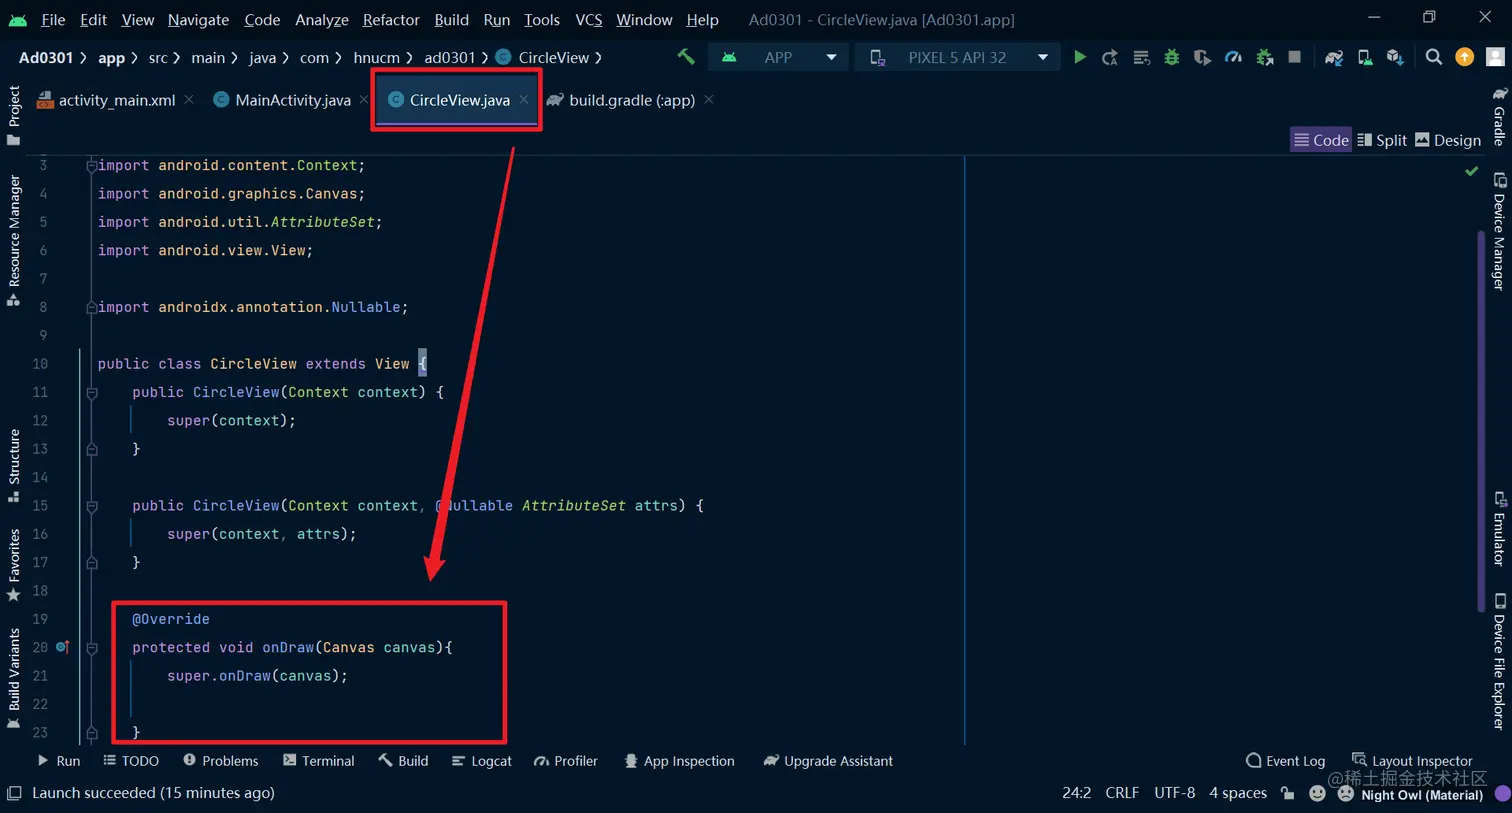Viewport: 1512px width, 813px height.
Task: Change CRLF line separator in status bar
Action: [1121, 793]
